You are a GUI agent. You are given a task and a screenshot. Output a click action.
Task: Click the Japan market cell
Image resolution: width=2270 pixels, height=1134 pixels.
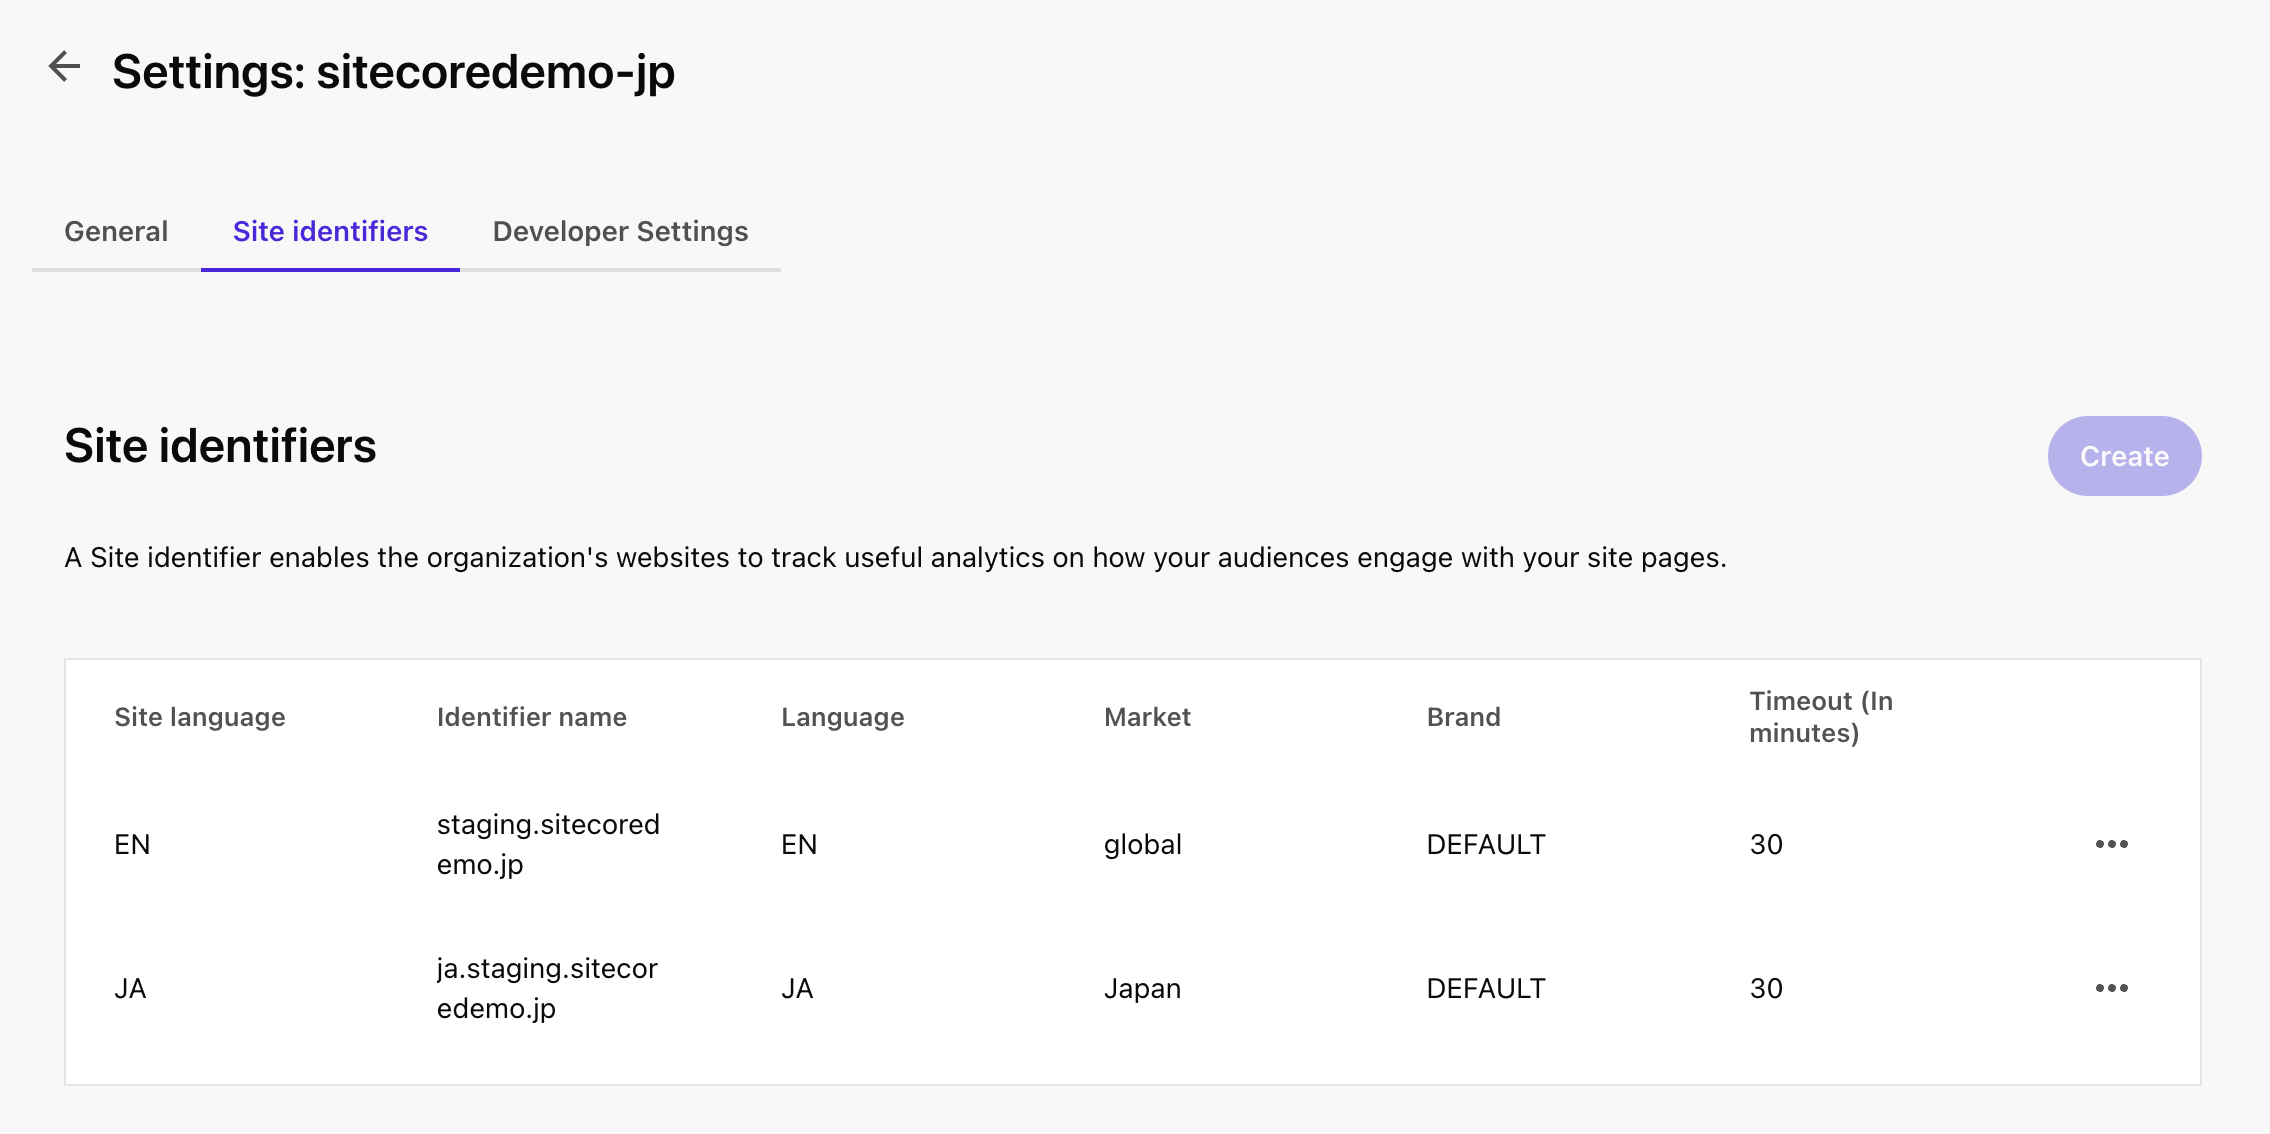coord(1143,988)
